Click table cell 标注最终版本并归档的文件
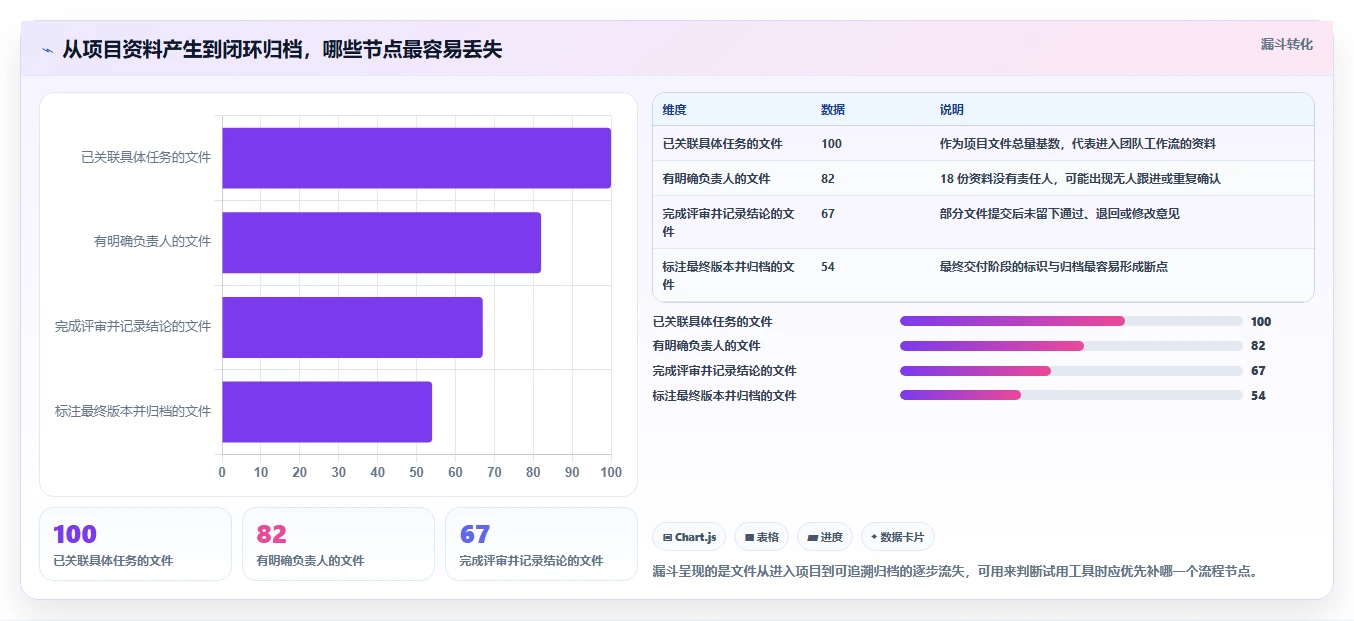 tap(729, 275)
